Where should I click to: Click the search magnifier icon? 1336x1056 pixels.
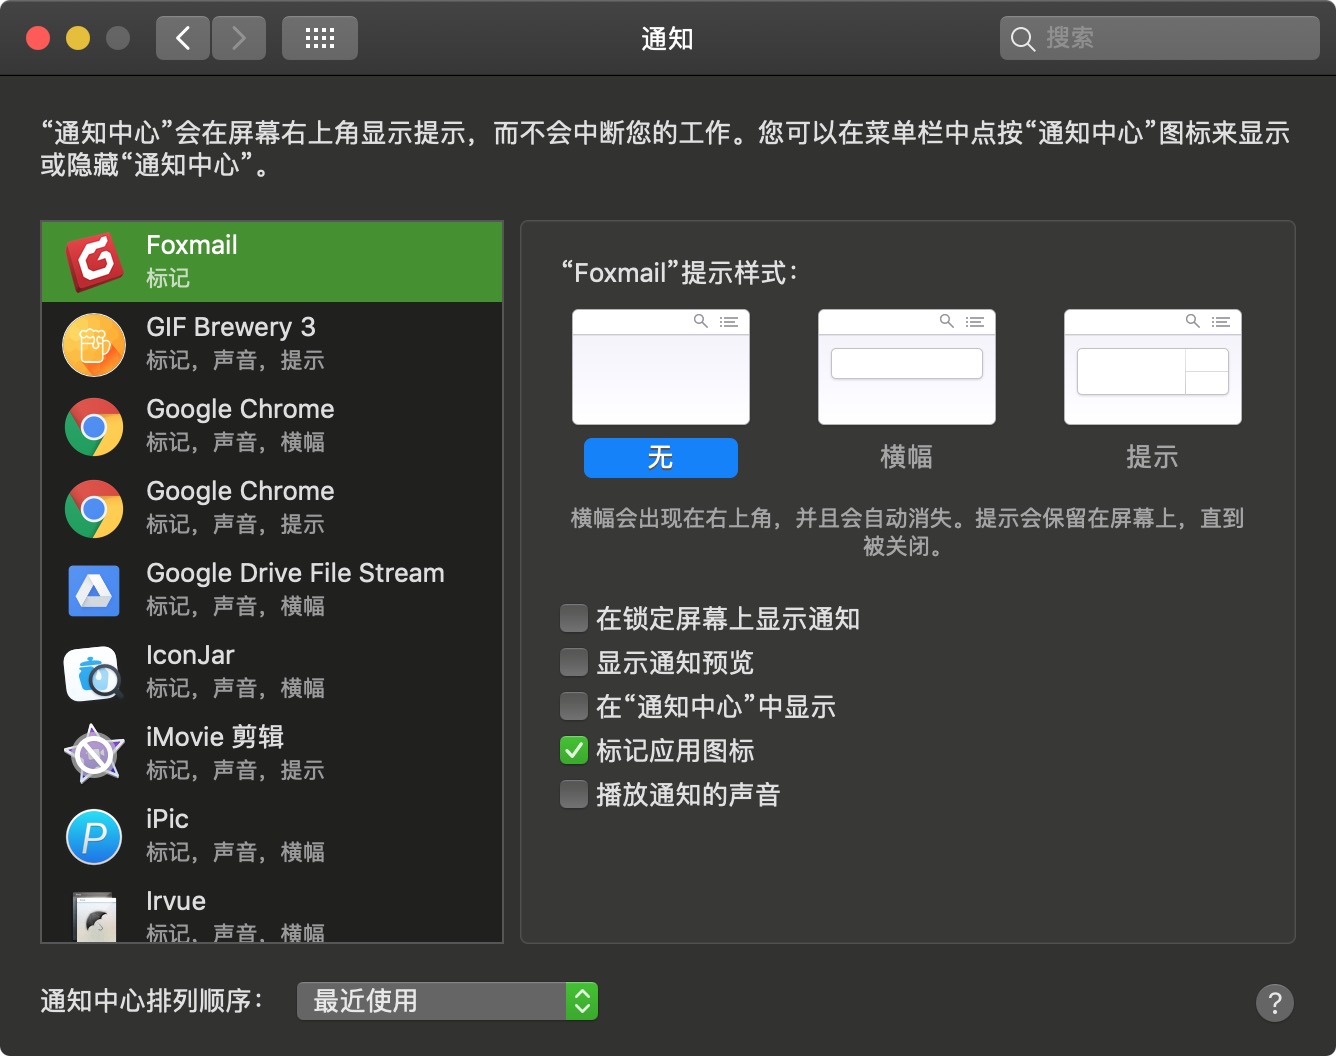[1022, 39]
